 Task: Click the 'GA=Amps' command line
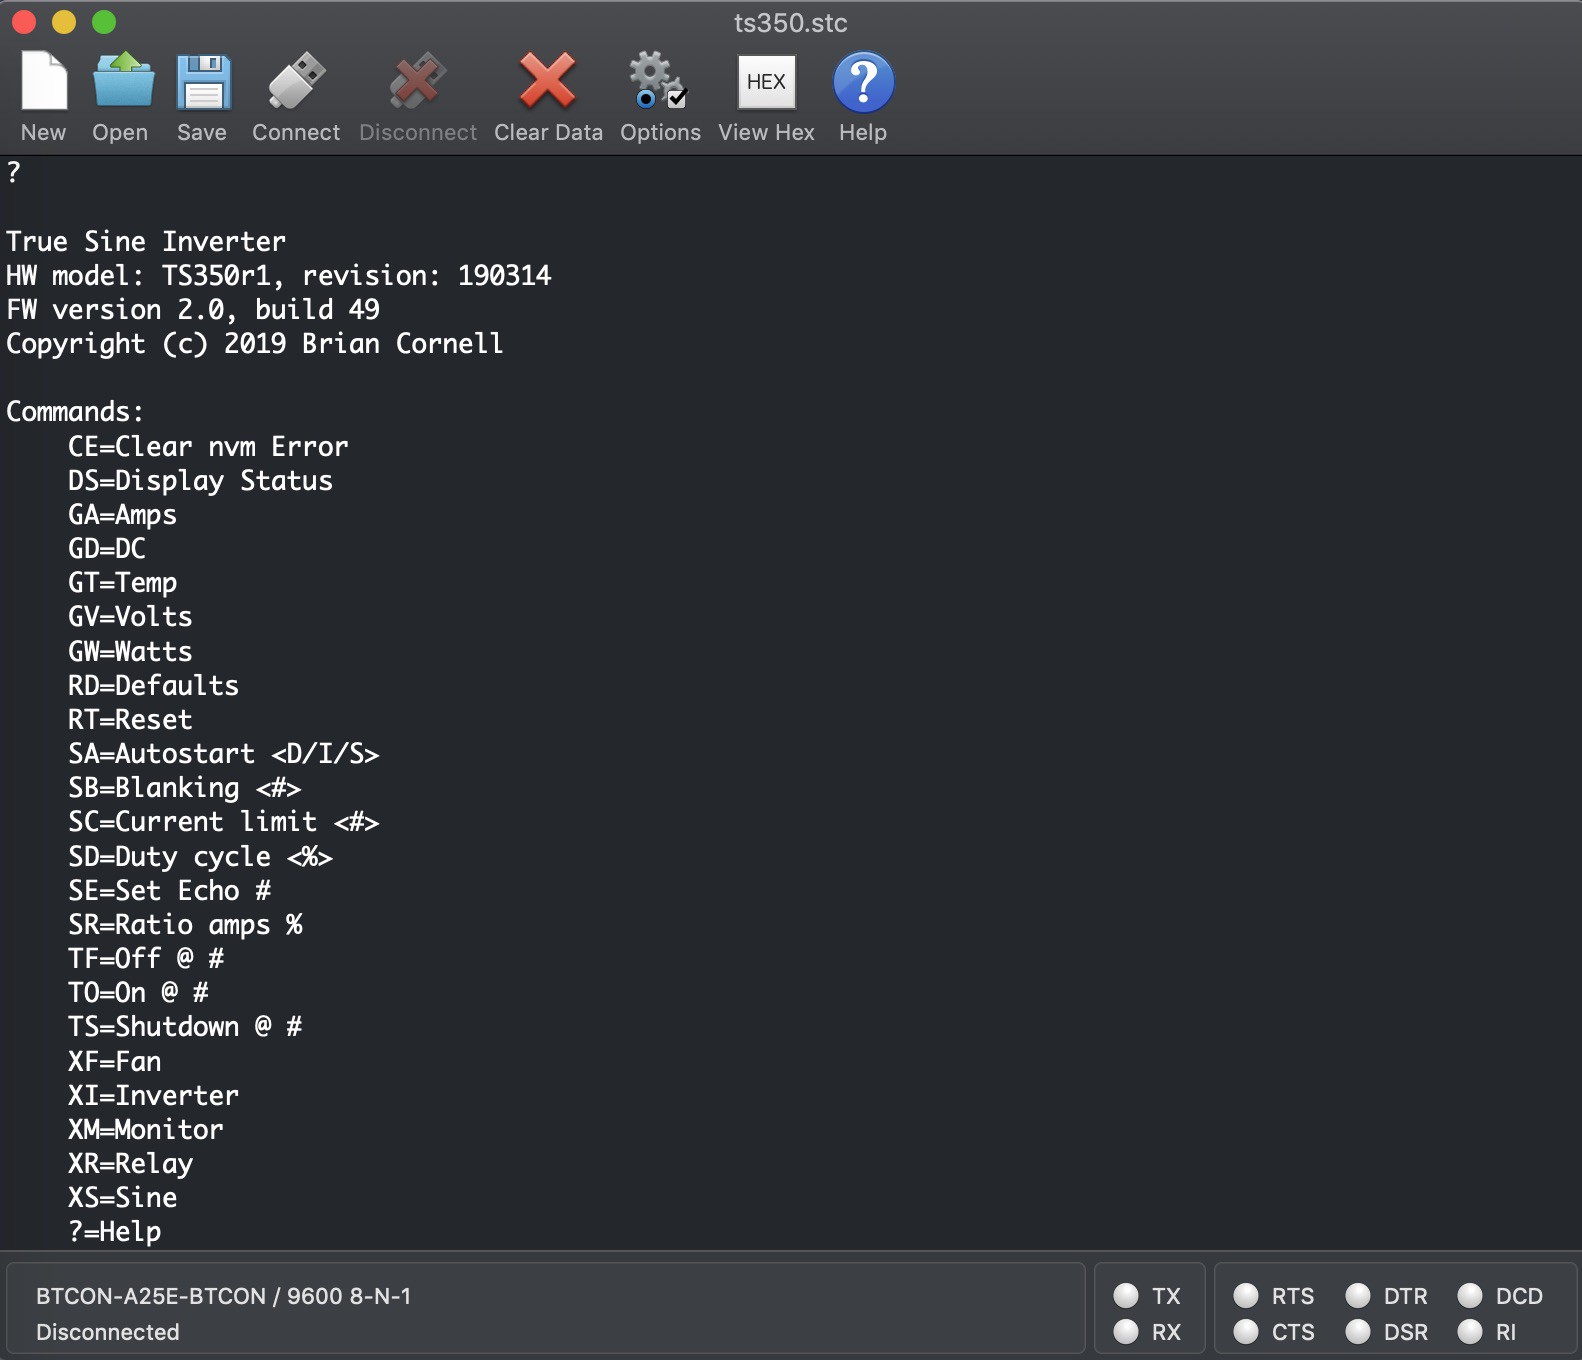point(122,515)
